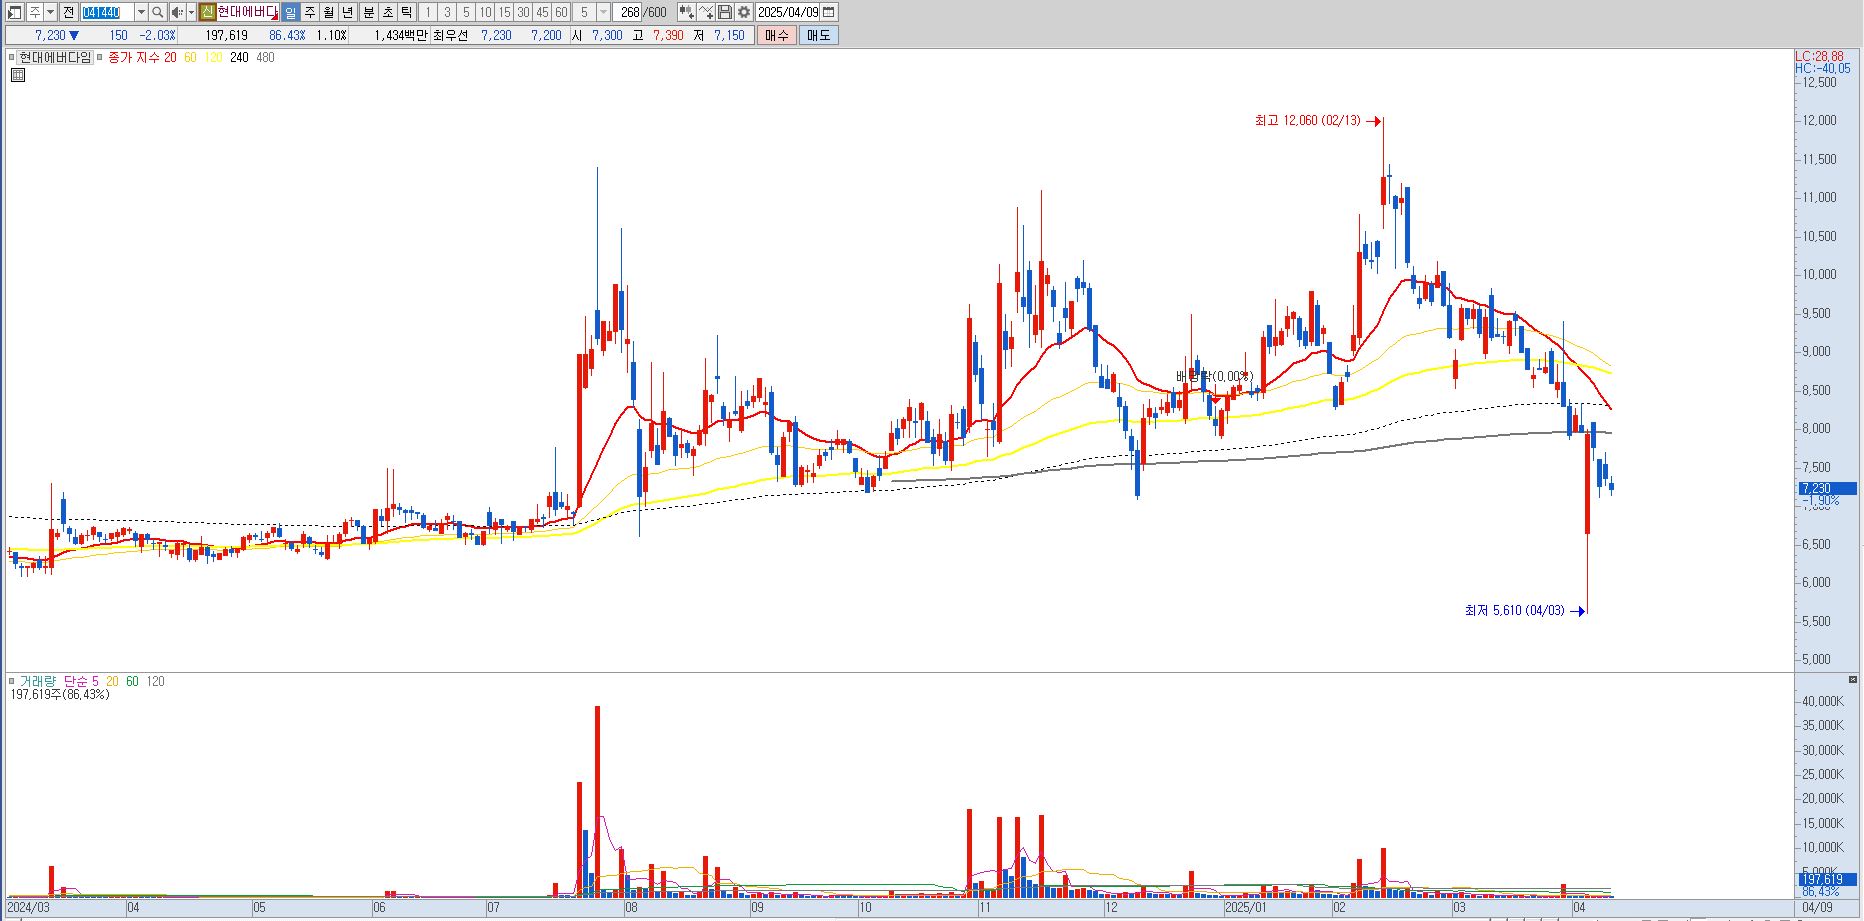Toggle the 종가 지수 indicator checkbox square
The image size is (1864, 921).
tap(100, 58)
